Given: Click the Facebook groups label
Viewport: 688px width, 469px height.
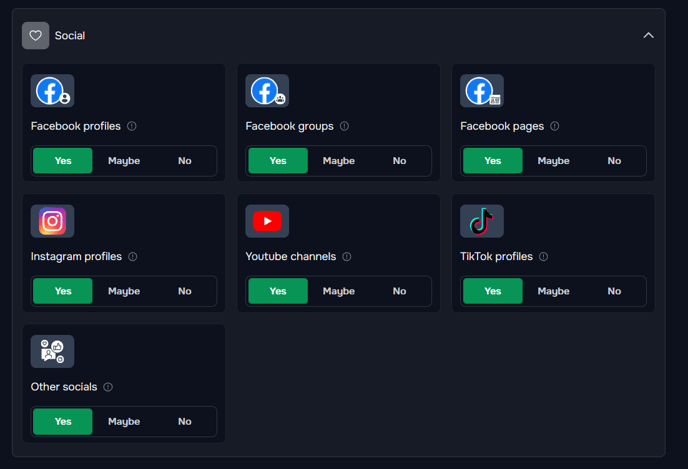Looking at the screenshot, I should click(x=290, y=126).
